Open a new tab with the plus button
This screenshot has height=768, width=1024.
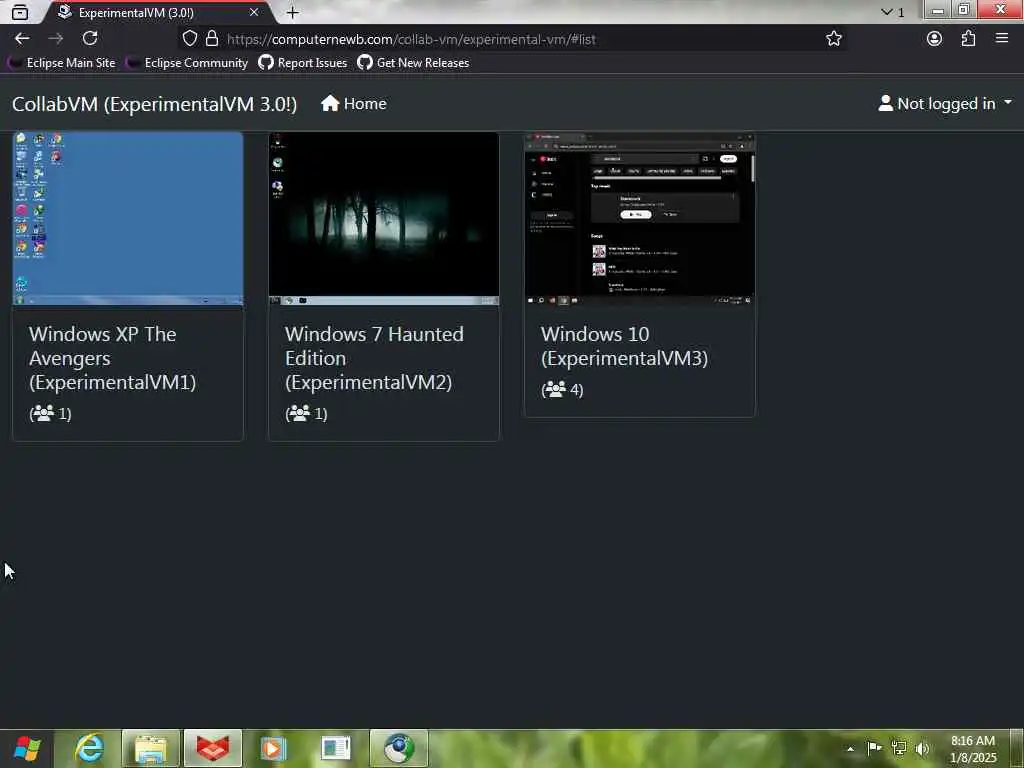293,12
